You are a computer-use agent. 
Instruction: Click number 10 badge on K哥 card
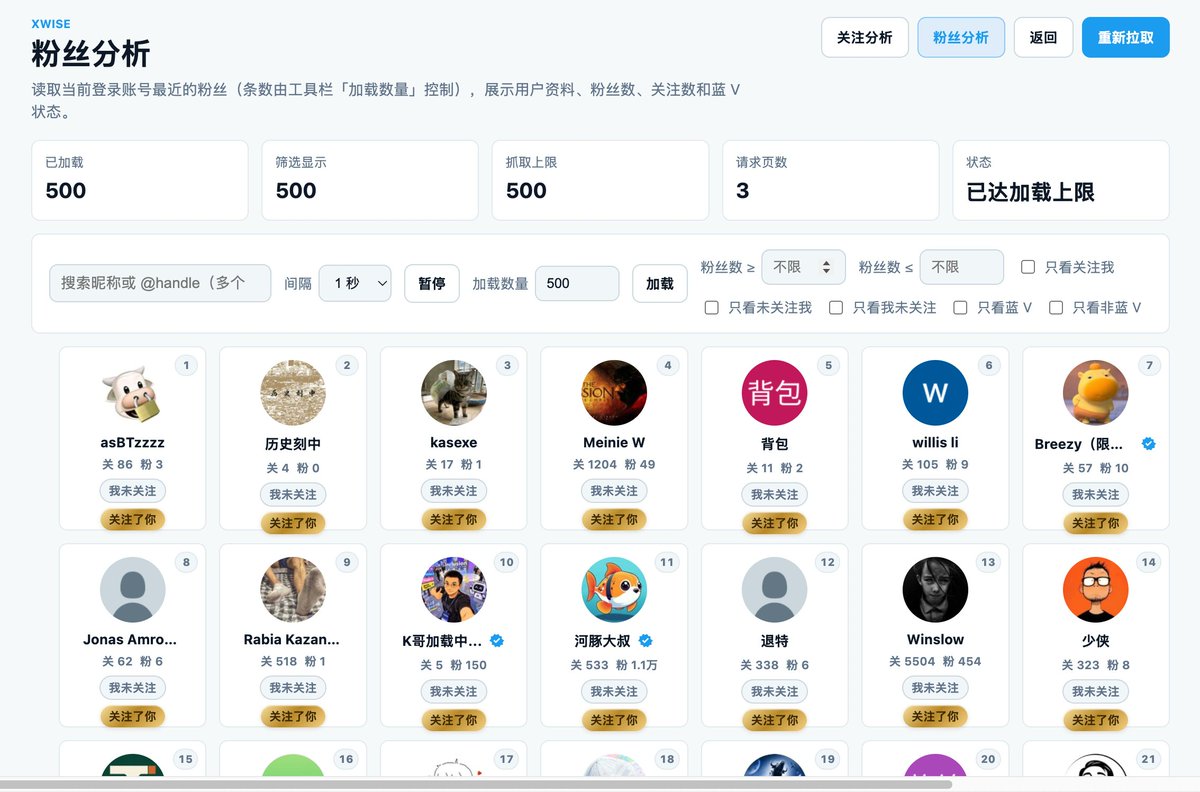(506, 562)
